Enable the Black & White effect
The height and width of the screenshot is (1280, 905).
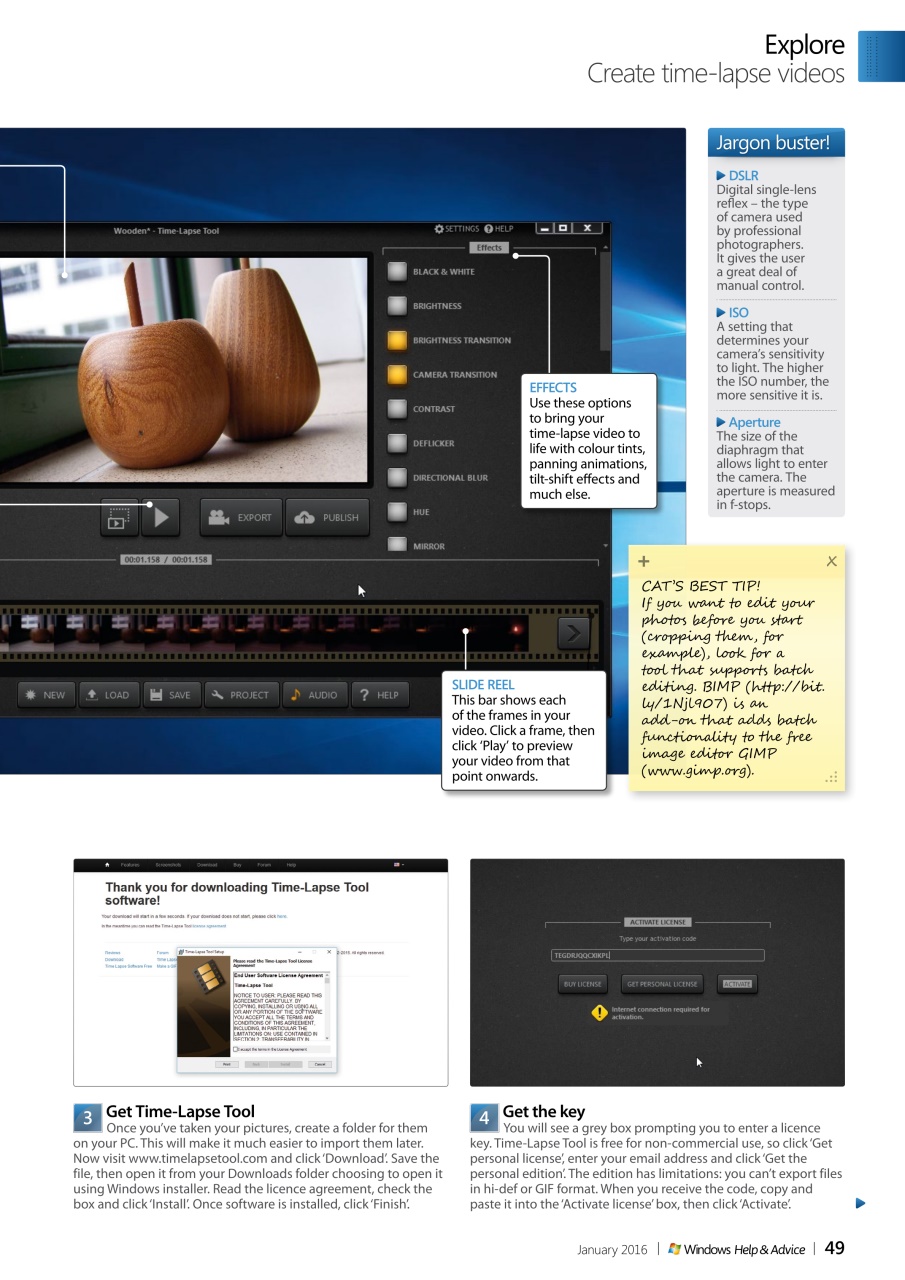(396, 270)
